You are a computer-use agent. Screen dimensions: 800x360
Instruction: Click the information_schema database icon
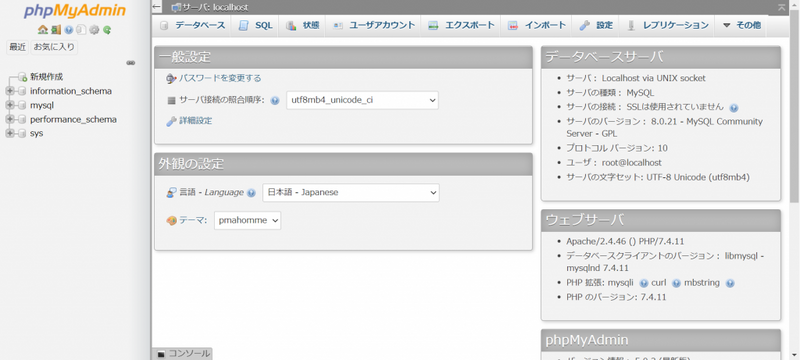pos(22,91)
